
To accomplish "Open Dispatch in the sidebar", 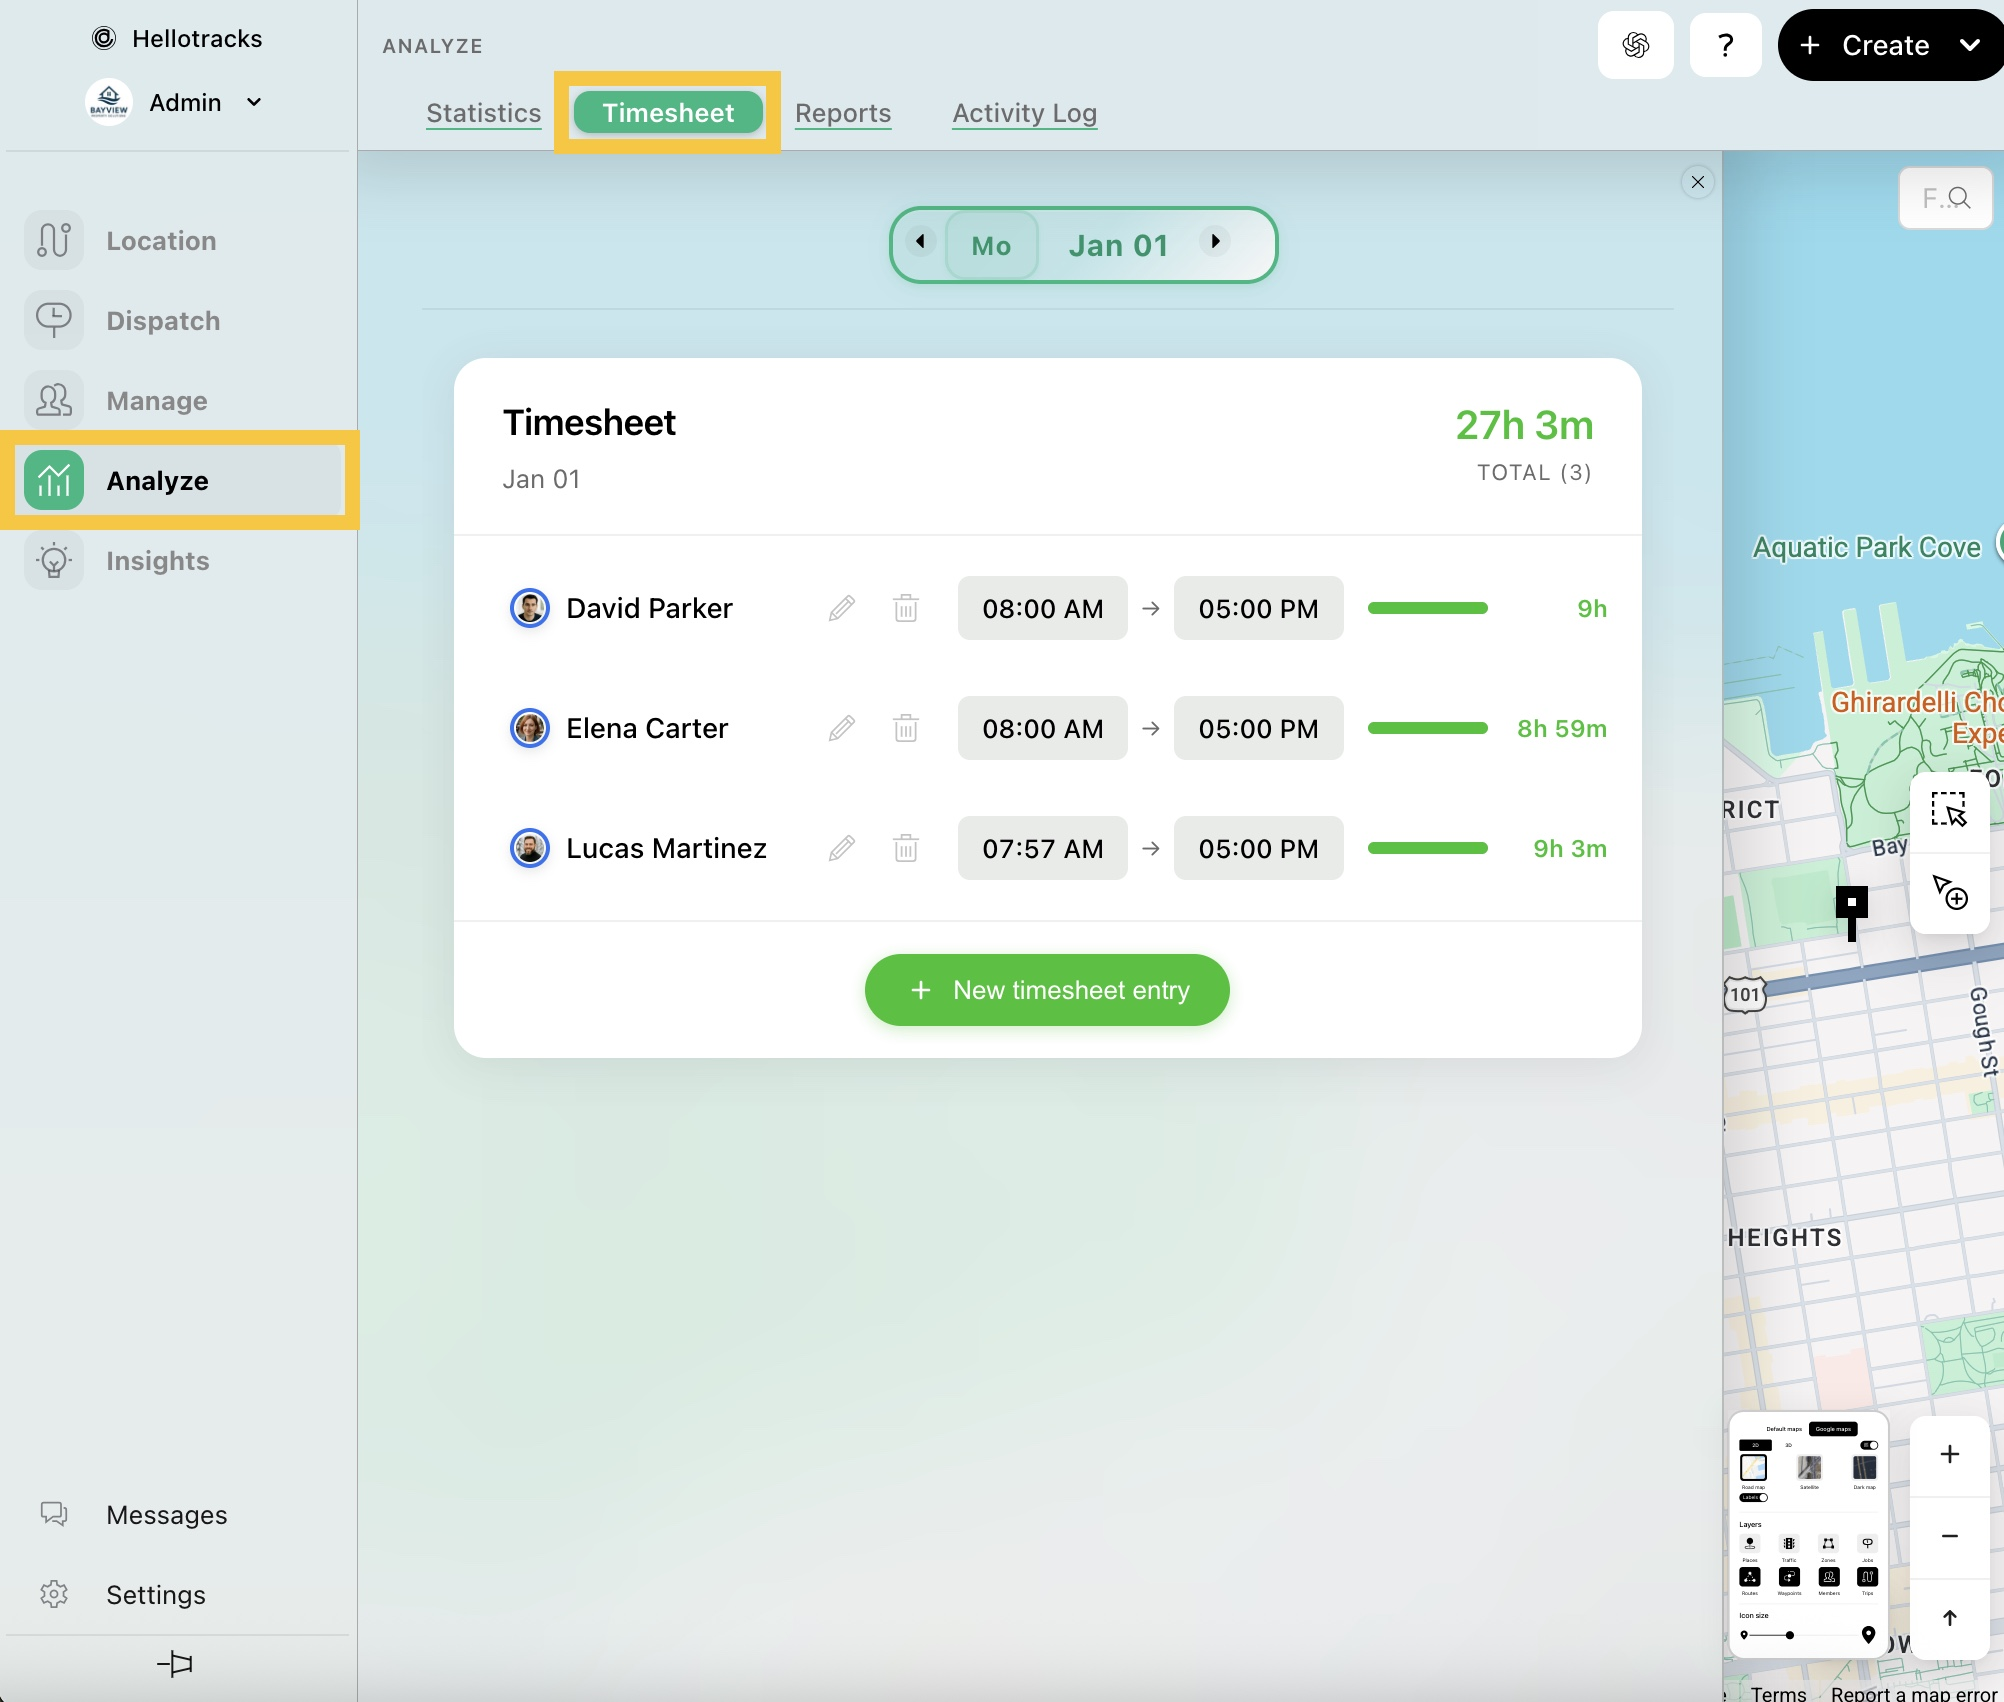I will pyautogui.click(x=163, y=321).
